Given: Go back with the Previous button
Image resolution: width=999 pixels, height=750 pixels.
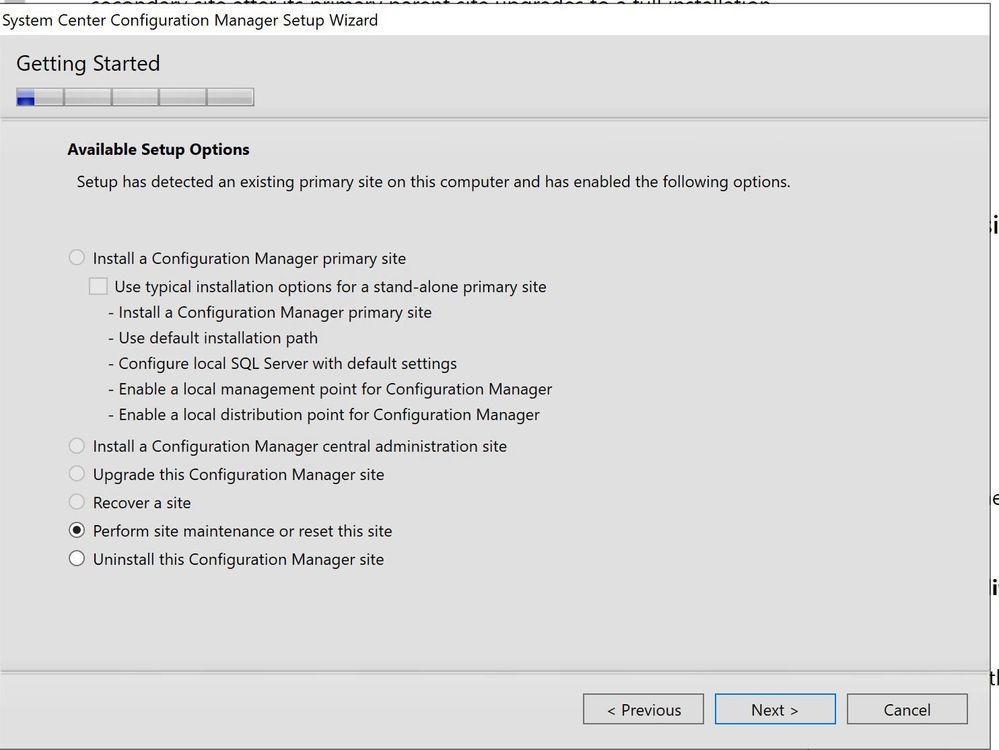Looking at the screenshot, I should 643,709.
